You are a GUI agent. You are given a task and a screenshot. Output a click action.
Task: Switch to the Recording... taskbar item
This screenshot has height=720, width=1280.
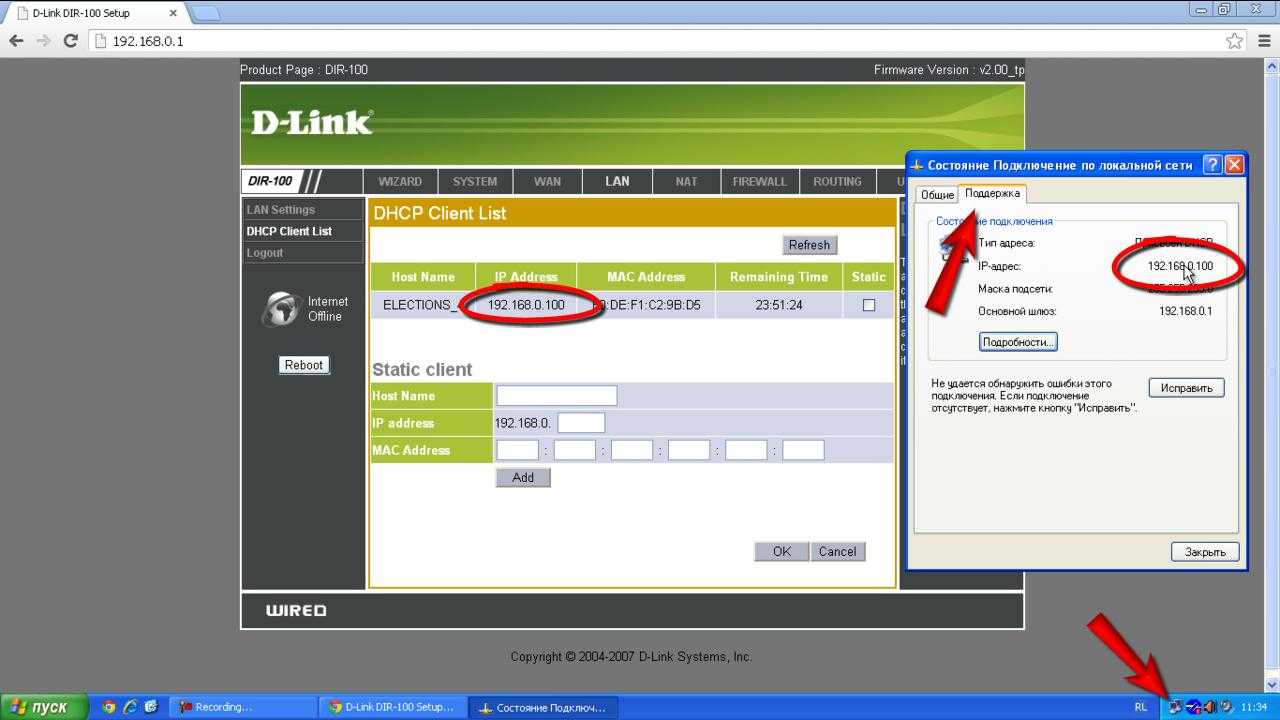coord(242,707)
